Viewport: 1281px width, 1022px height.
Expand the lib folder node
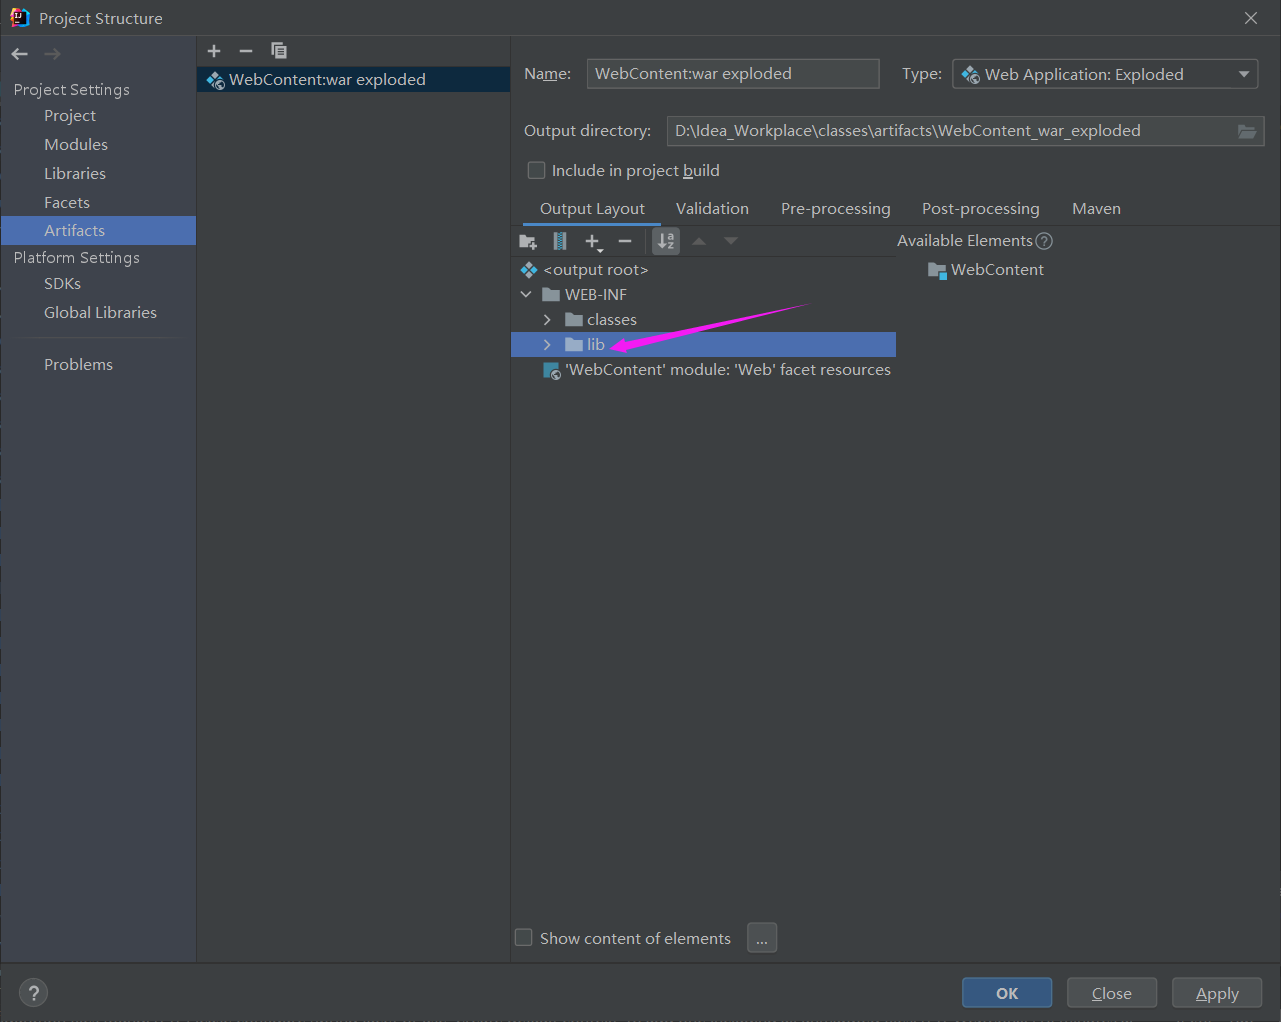click(547, 345)
